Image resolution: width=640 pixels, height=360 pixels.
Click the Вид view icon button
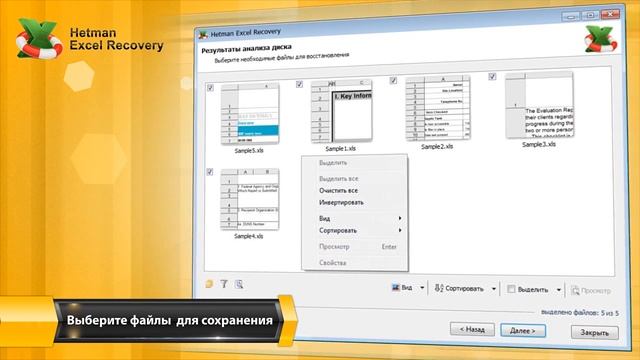pyautogui.click(x=402, y=287)
